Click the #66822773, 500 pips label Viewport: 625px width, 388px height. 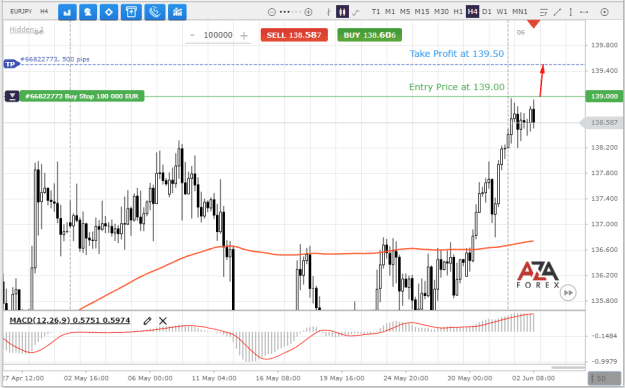pyautogui.click(x=55, y=59)
